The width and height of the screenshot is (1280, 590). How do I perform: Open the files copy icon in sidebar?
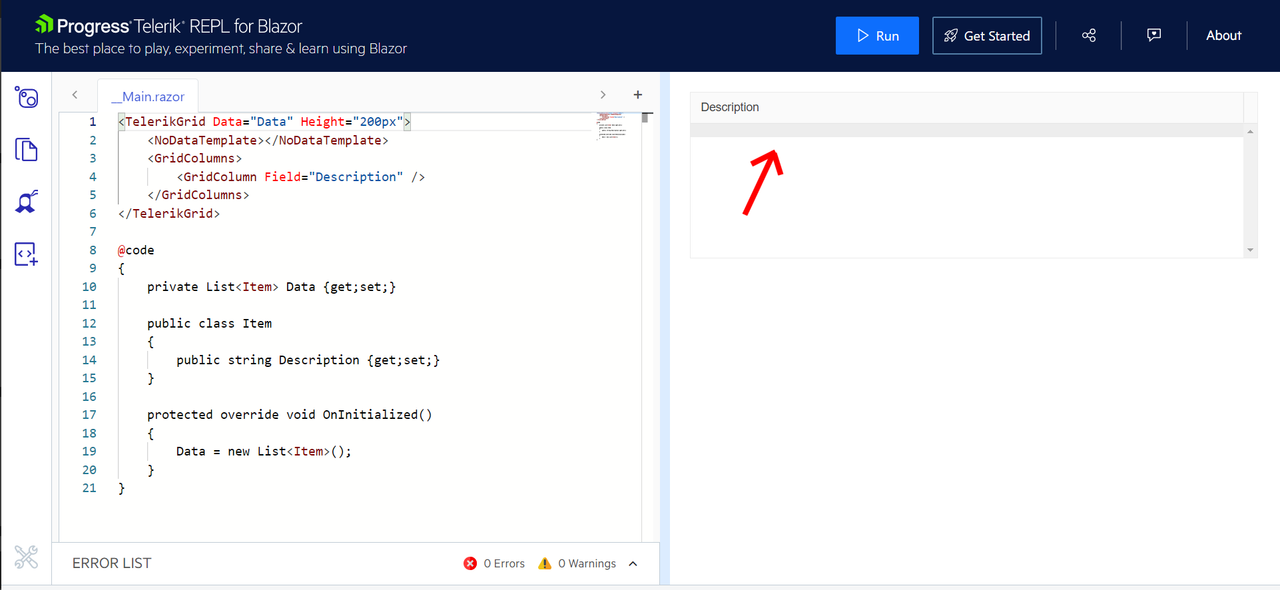tap(27, 150)
